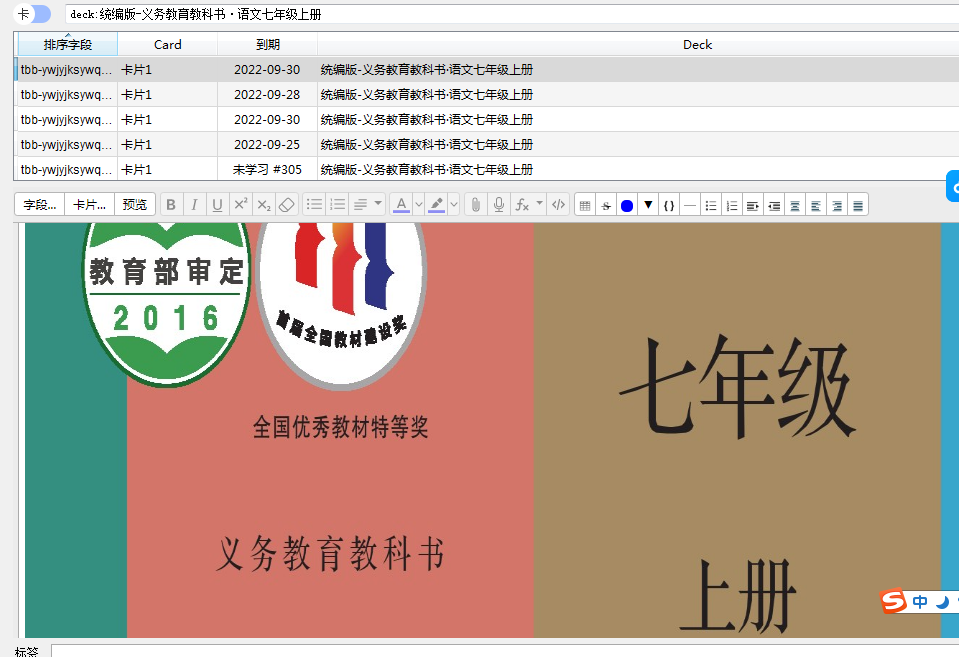Insert an unordered bullet list

pyautogui.click(x=314, y=205)
